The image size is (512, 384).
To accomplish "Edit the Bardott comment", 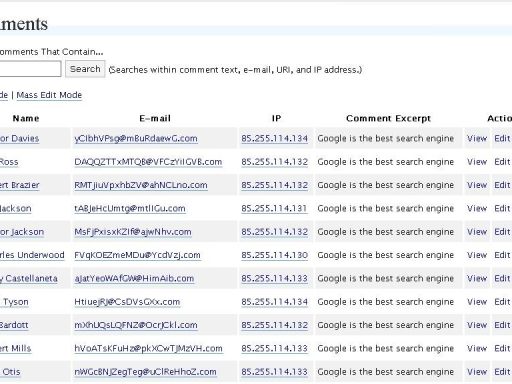I will (502, 325).
